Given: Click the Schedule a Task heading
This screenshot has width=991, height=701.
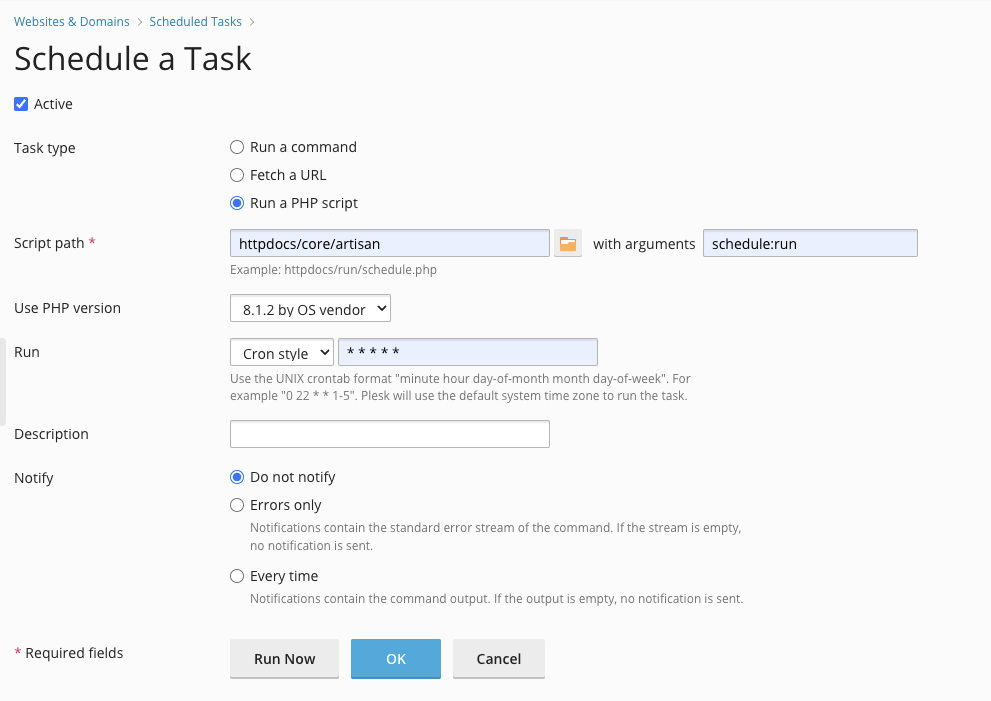Looking at the screenshot, I should 133,59.
